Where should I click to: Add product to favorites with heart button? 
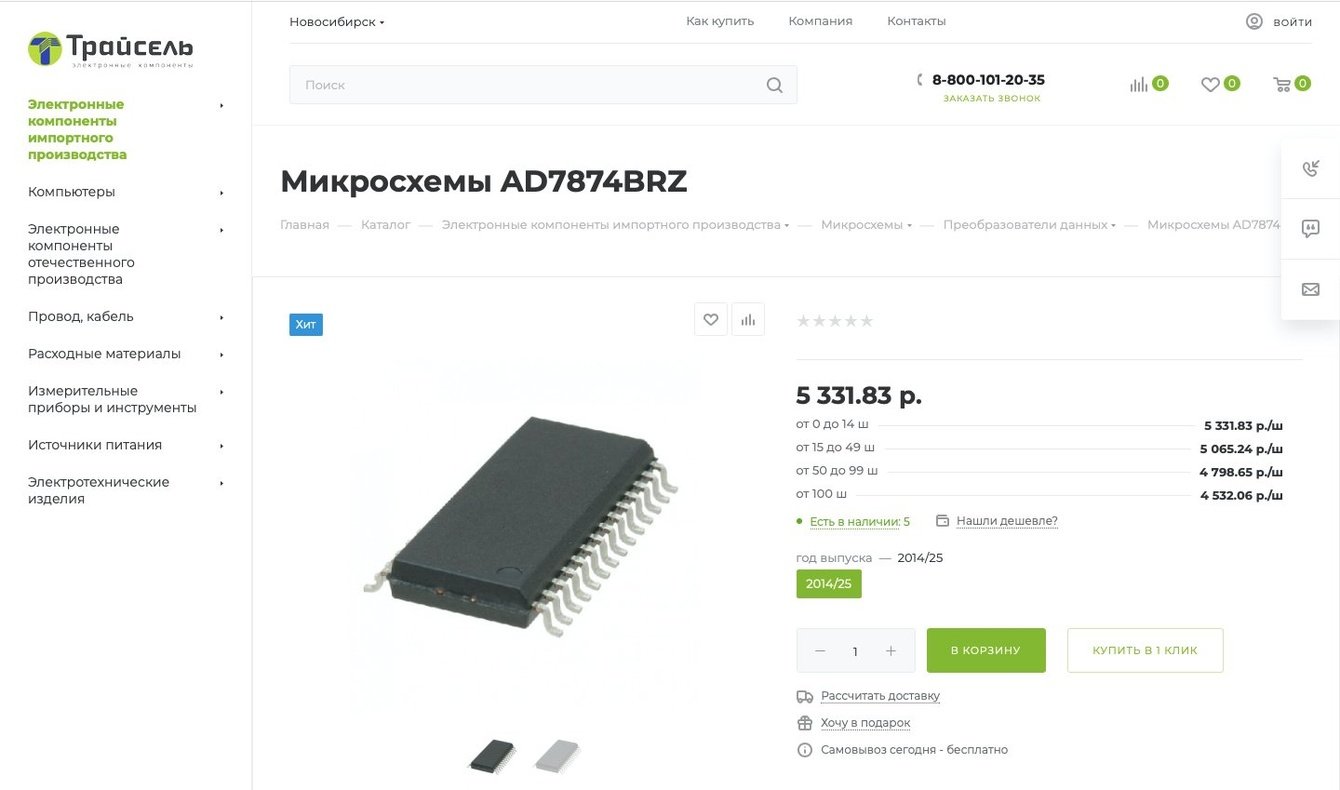coord(711,320)
